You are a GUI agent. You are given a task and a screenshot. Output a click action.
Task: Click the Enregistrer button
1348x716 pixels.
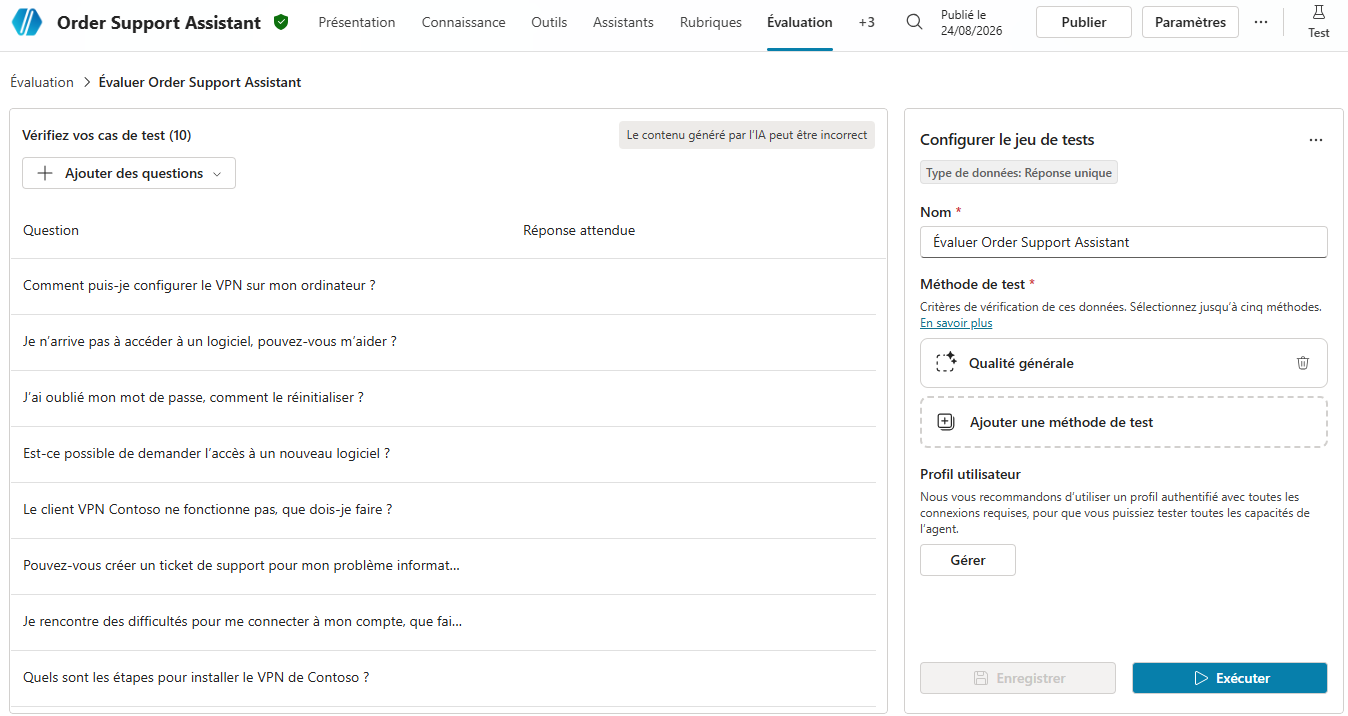point(1018,678)
